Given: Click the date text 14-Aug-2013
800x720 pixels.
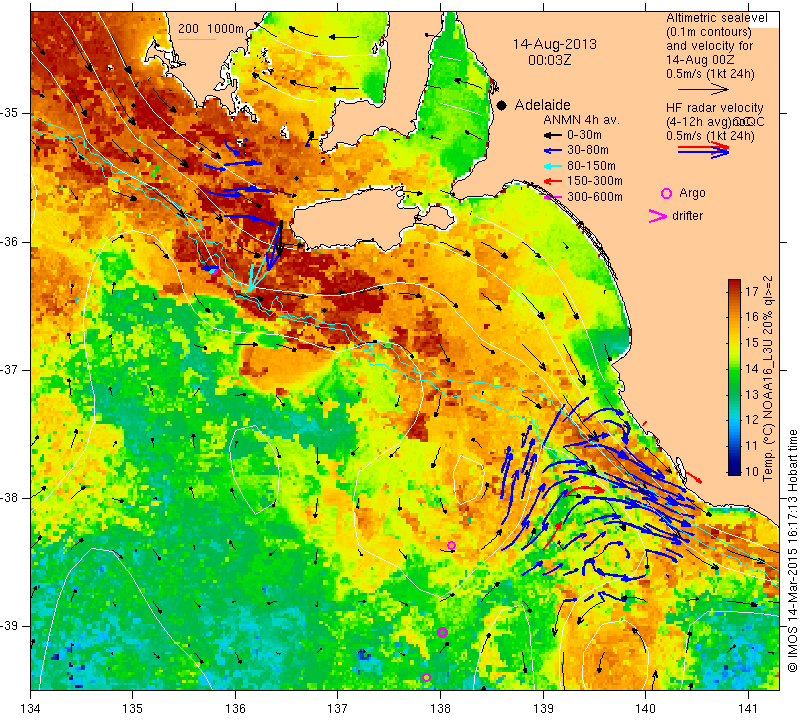Looking at the screenshot, I should (555, 44).
